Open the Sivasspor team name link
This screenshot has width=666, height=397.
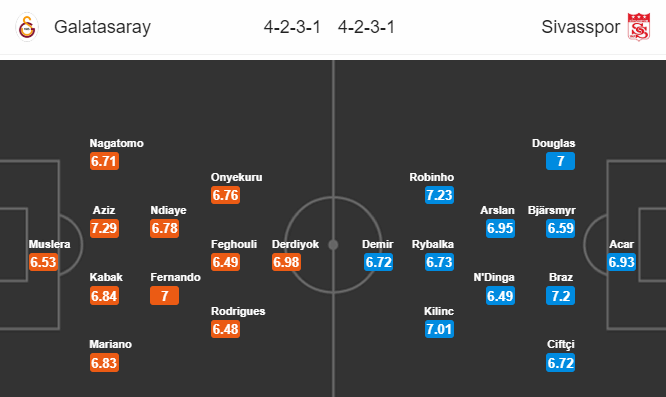pyautogui.click(x=581, y=27)
